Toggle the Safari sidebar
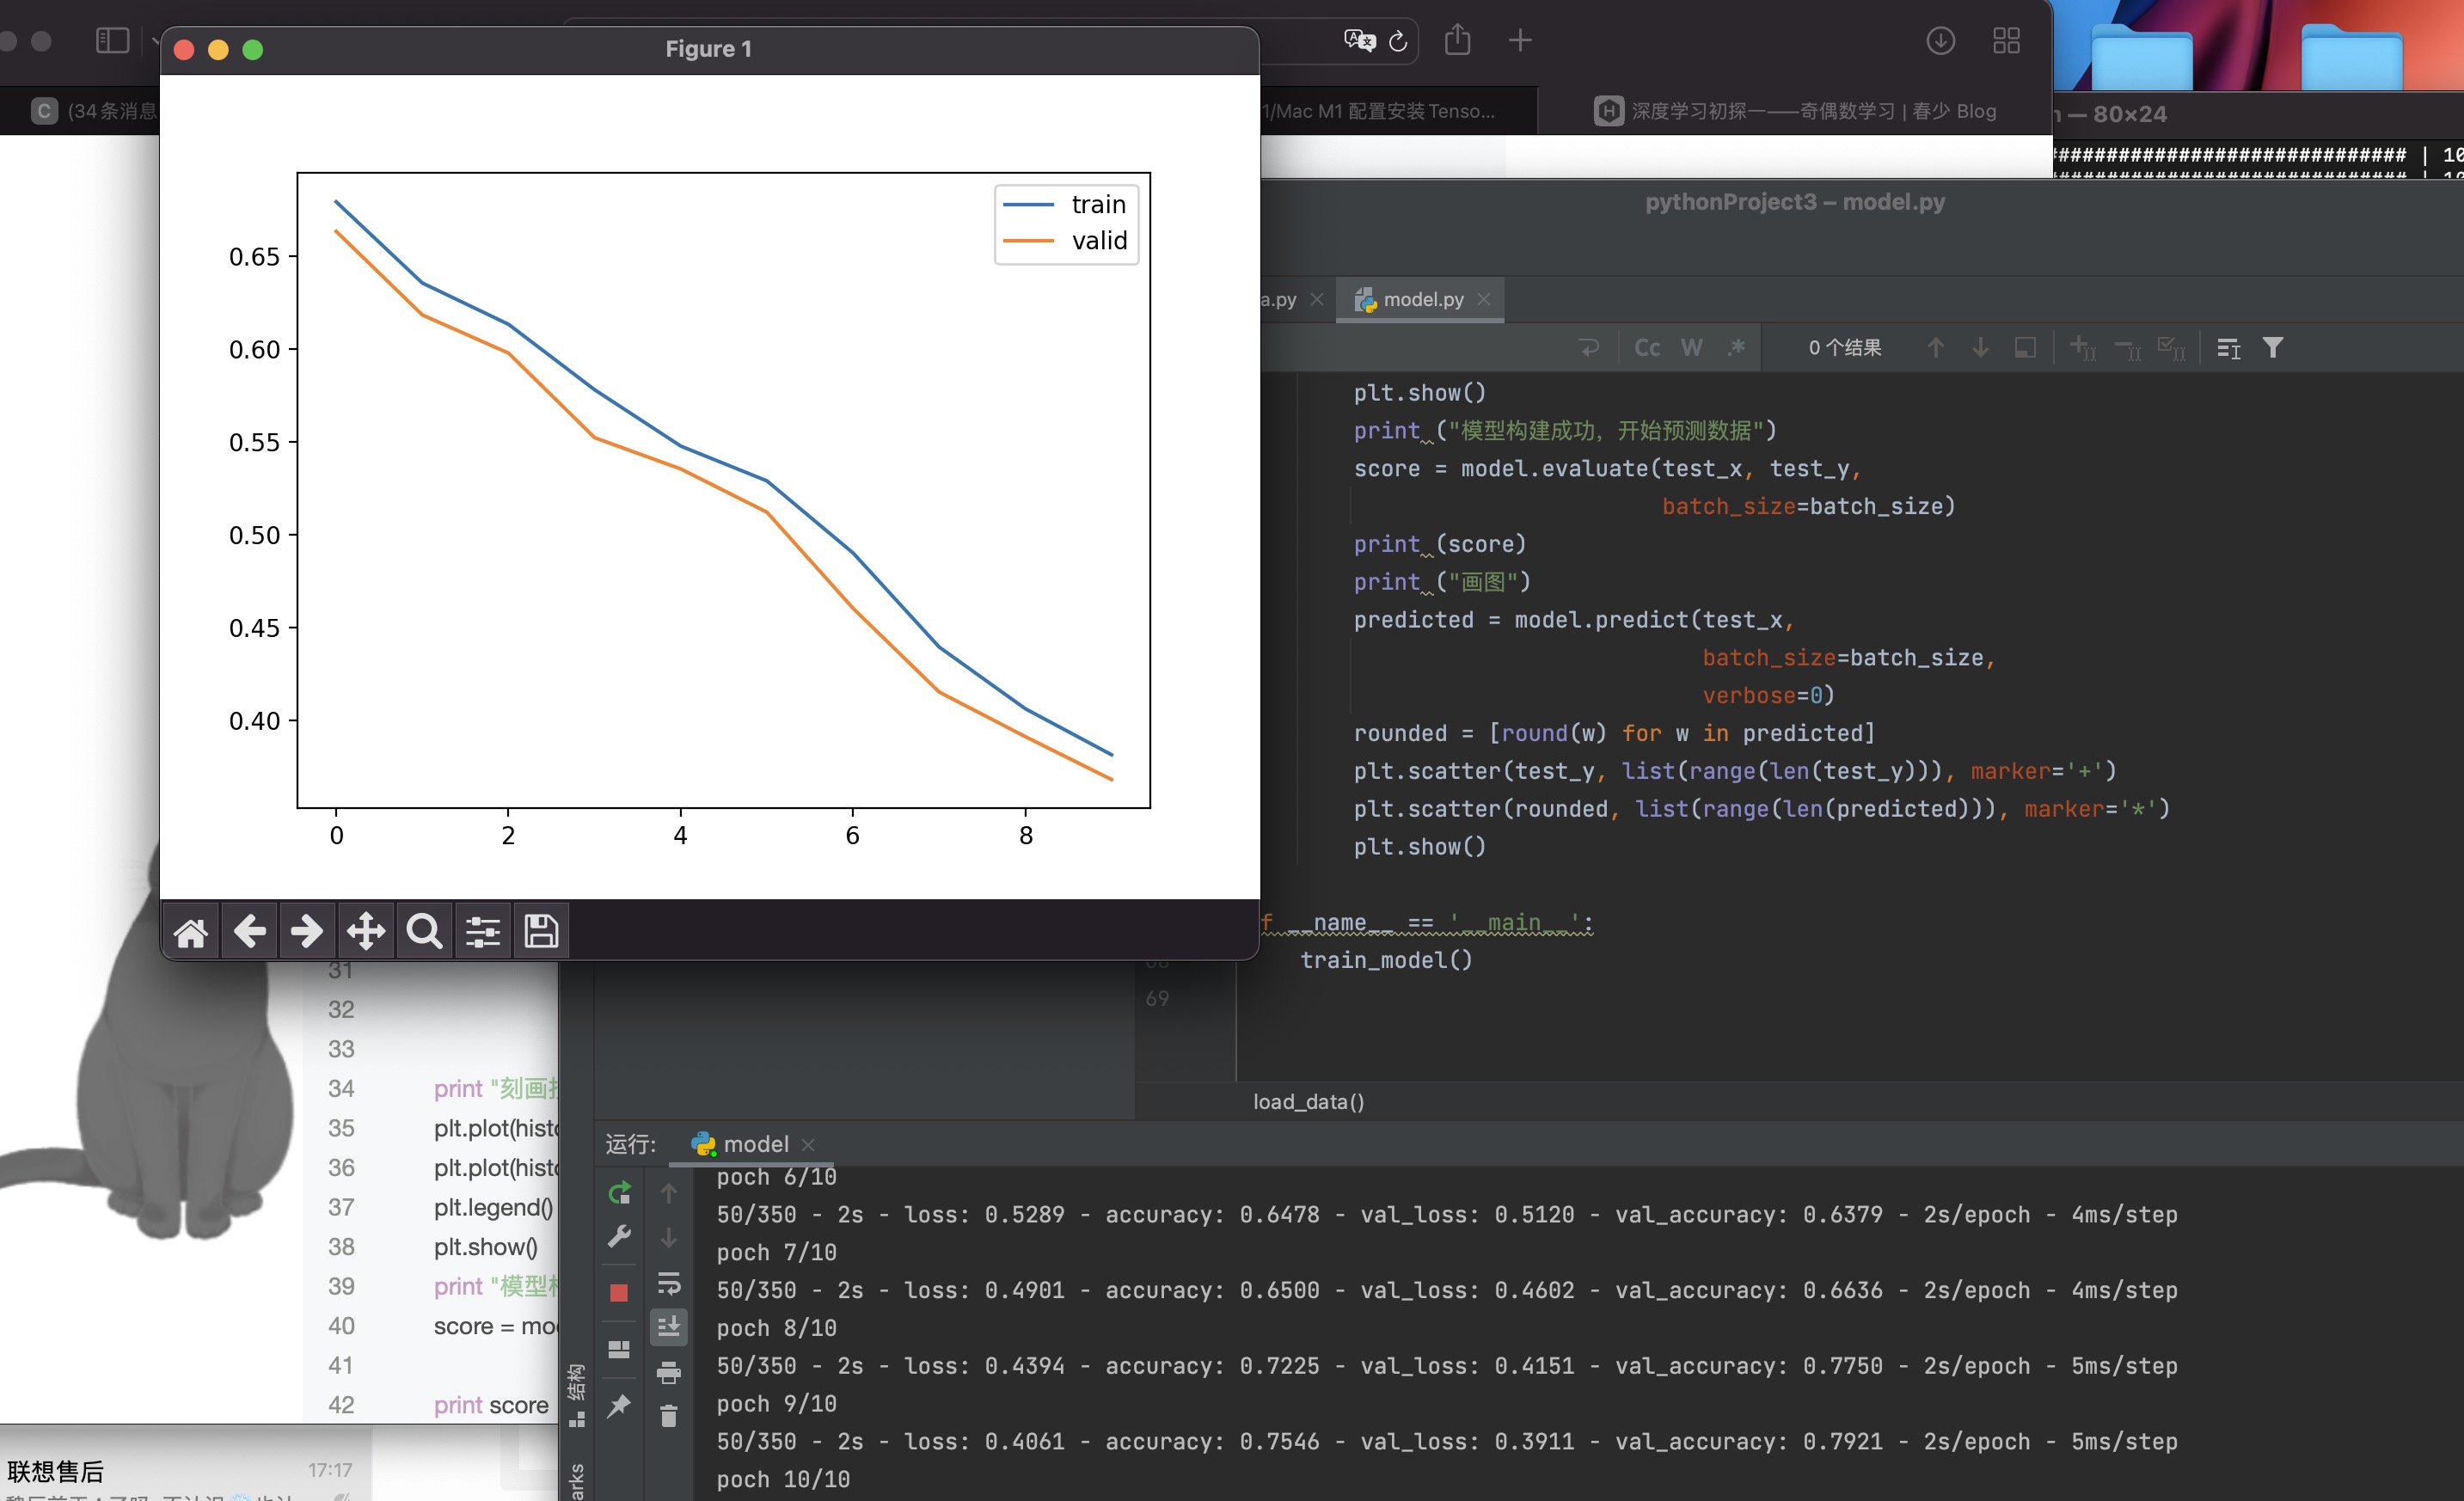 click(x=112, y=41)
